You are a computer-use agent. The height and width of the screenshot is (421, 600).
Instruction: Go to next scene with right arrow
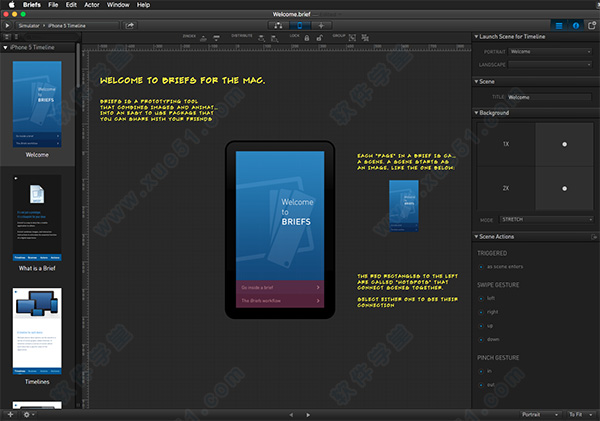pyautogui.click(x=308, y=415)
